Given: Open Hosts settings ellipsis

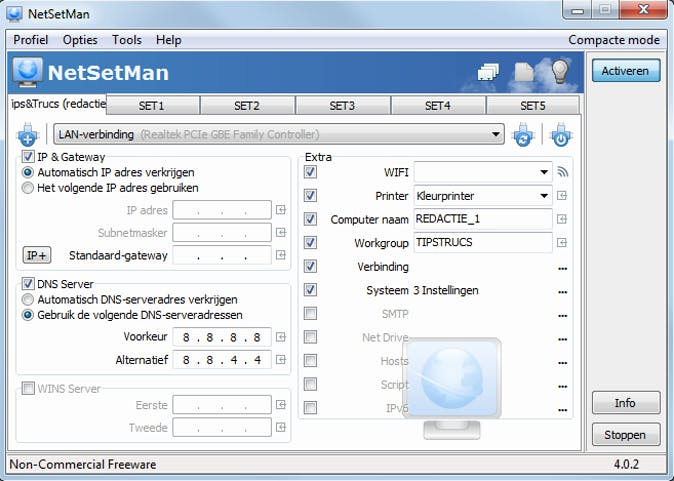Looking at the screenshot, I should coord(562,363).
